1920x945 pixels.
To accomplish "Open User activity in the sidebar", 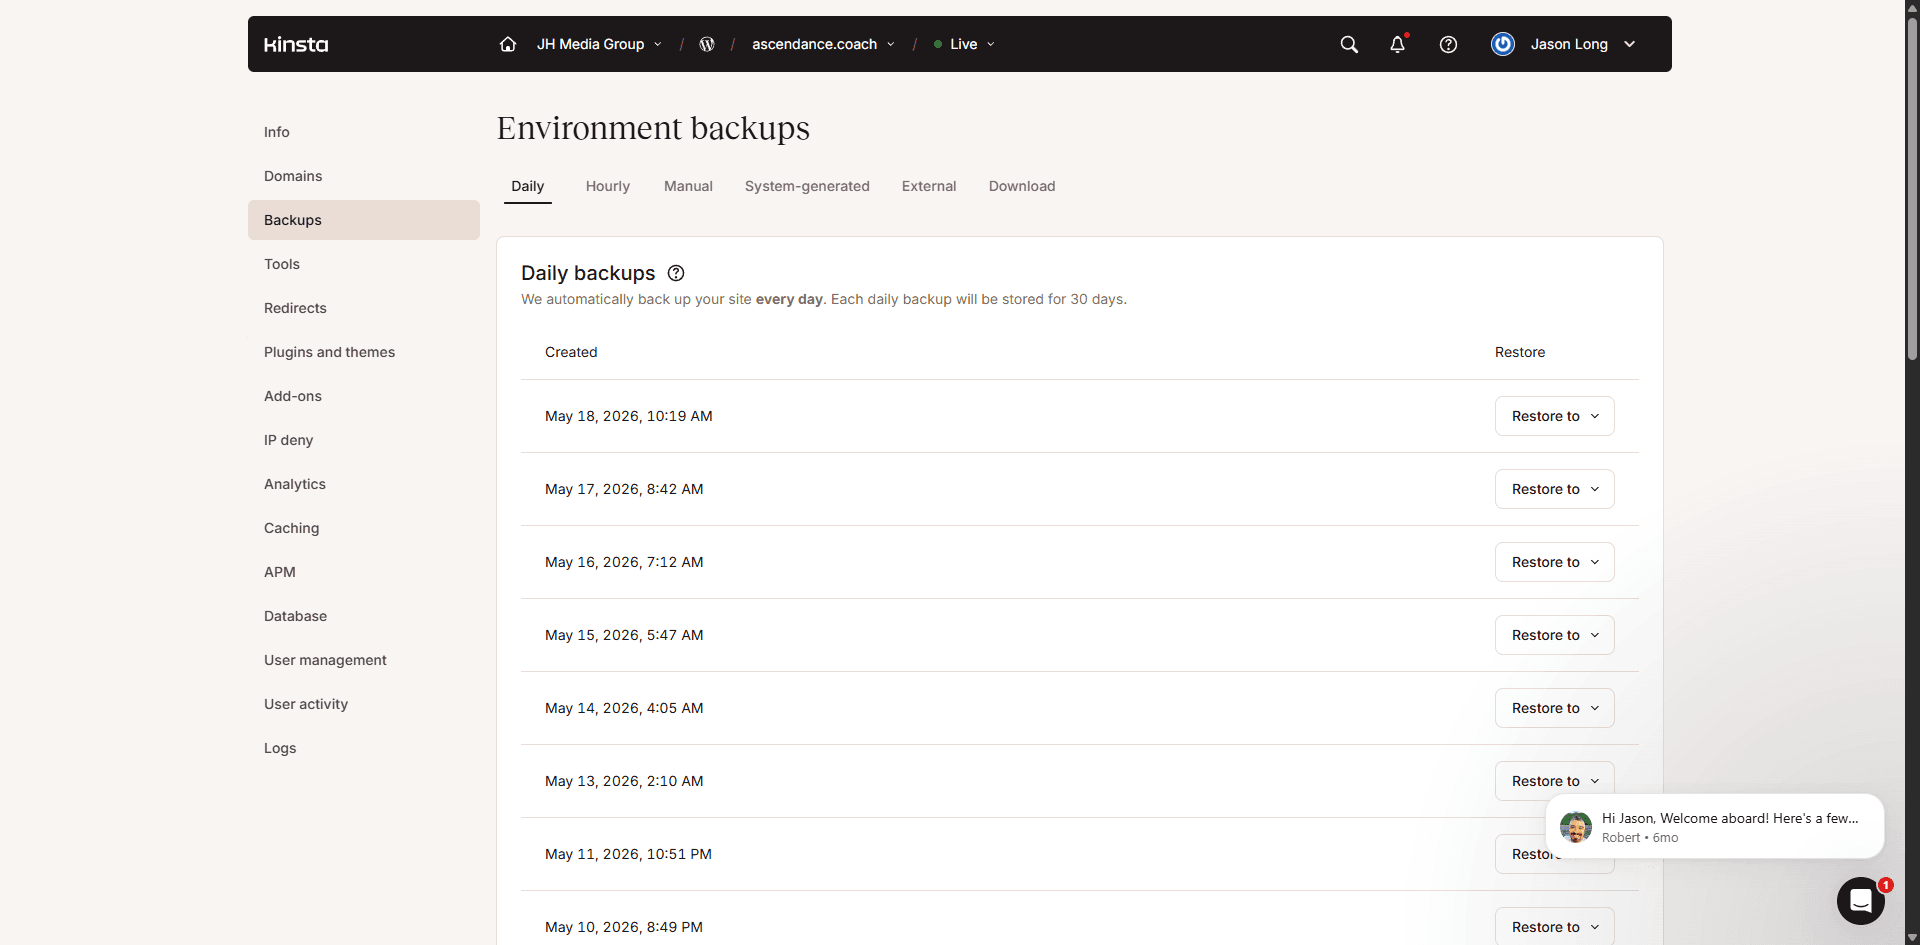I will 364,704.
